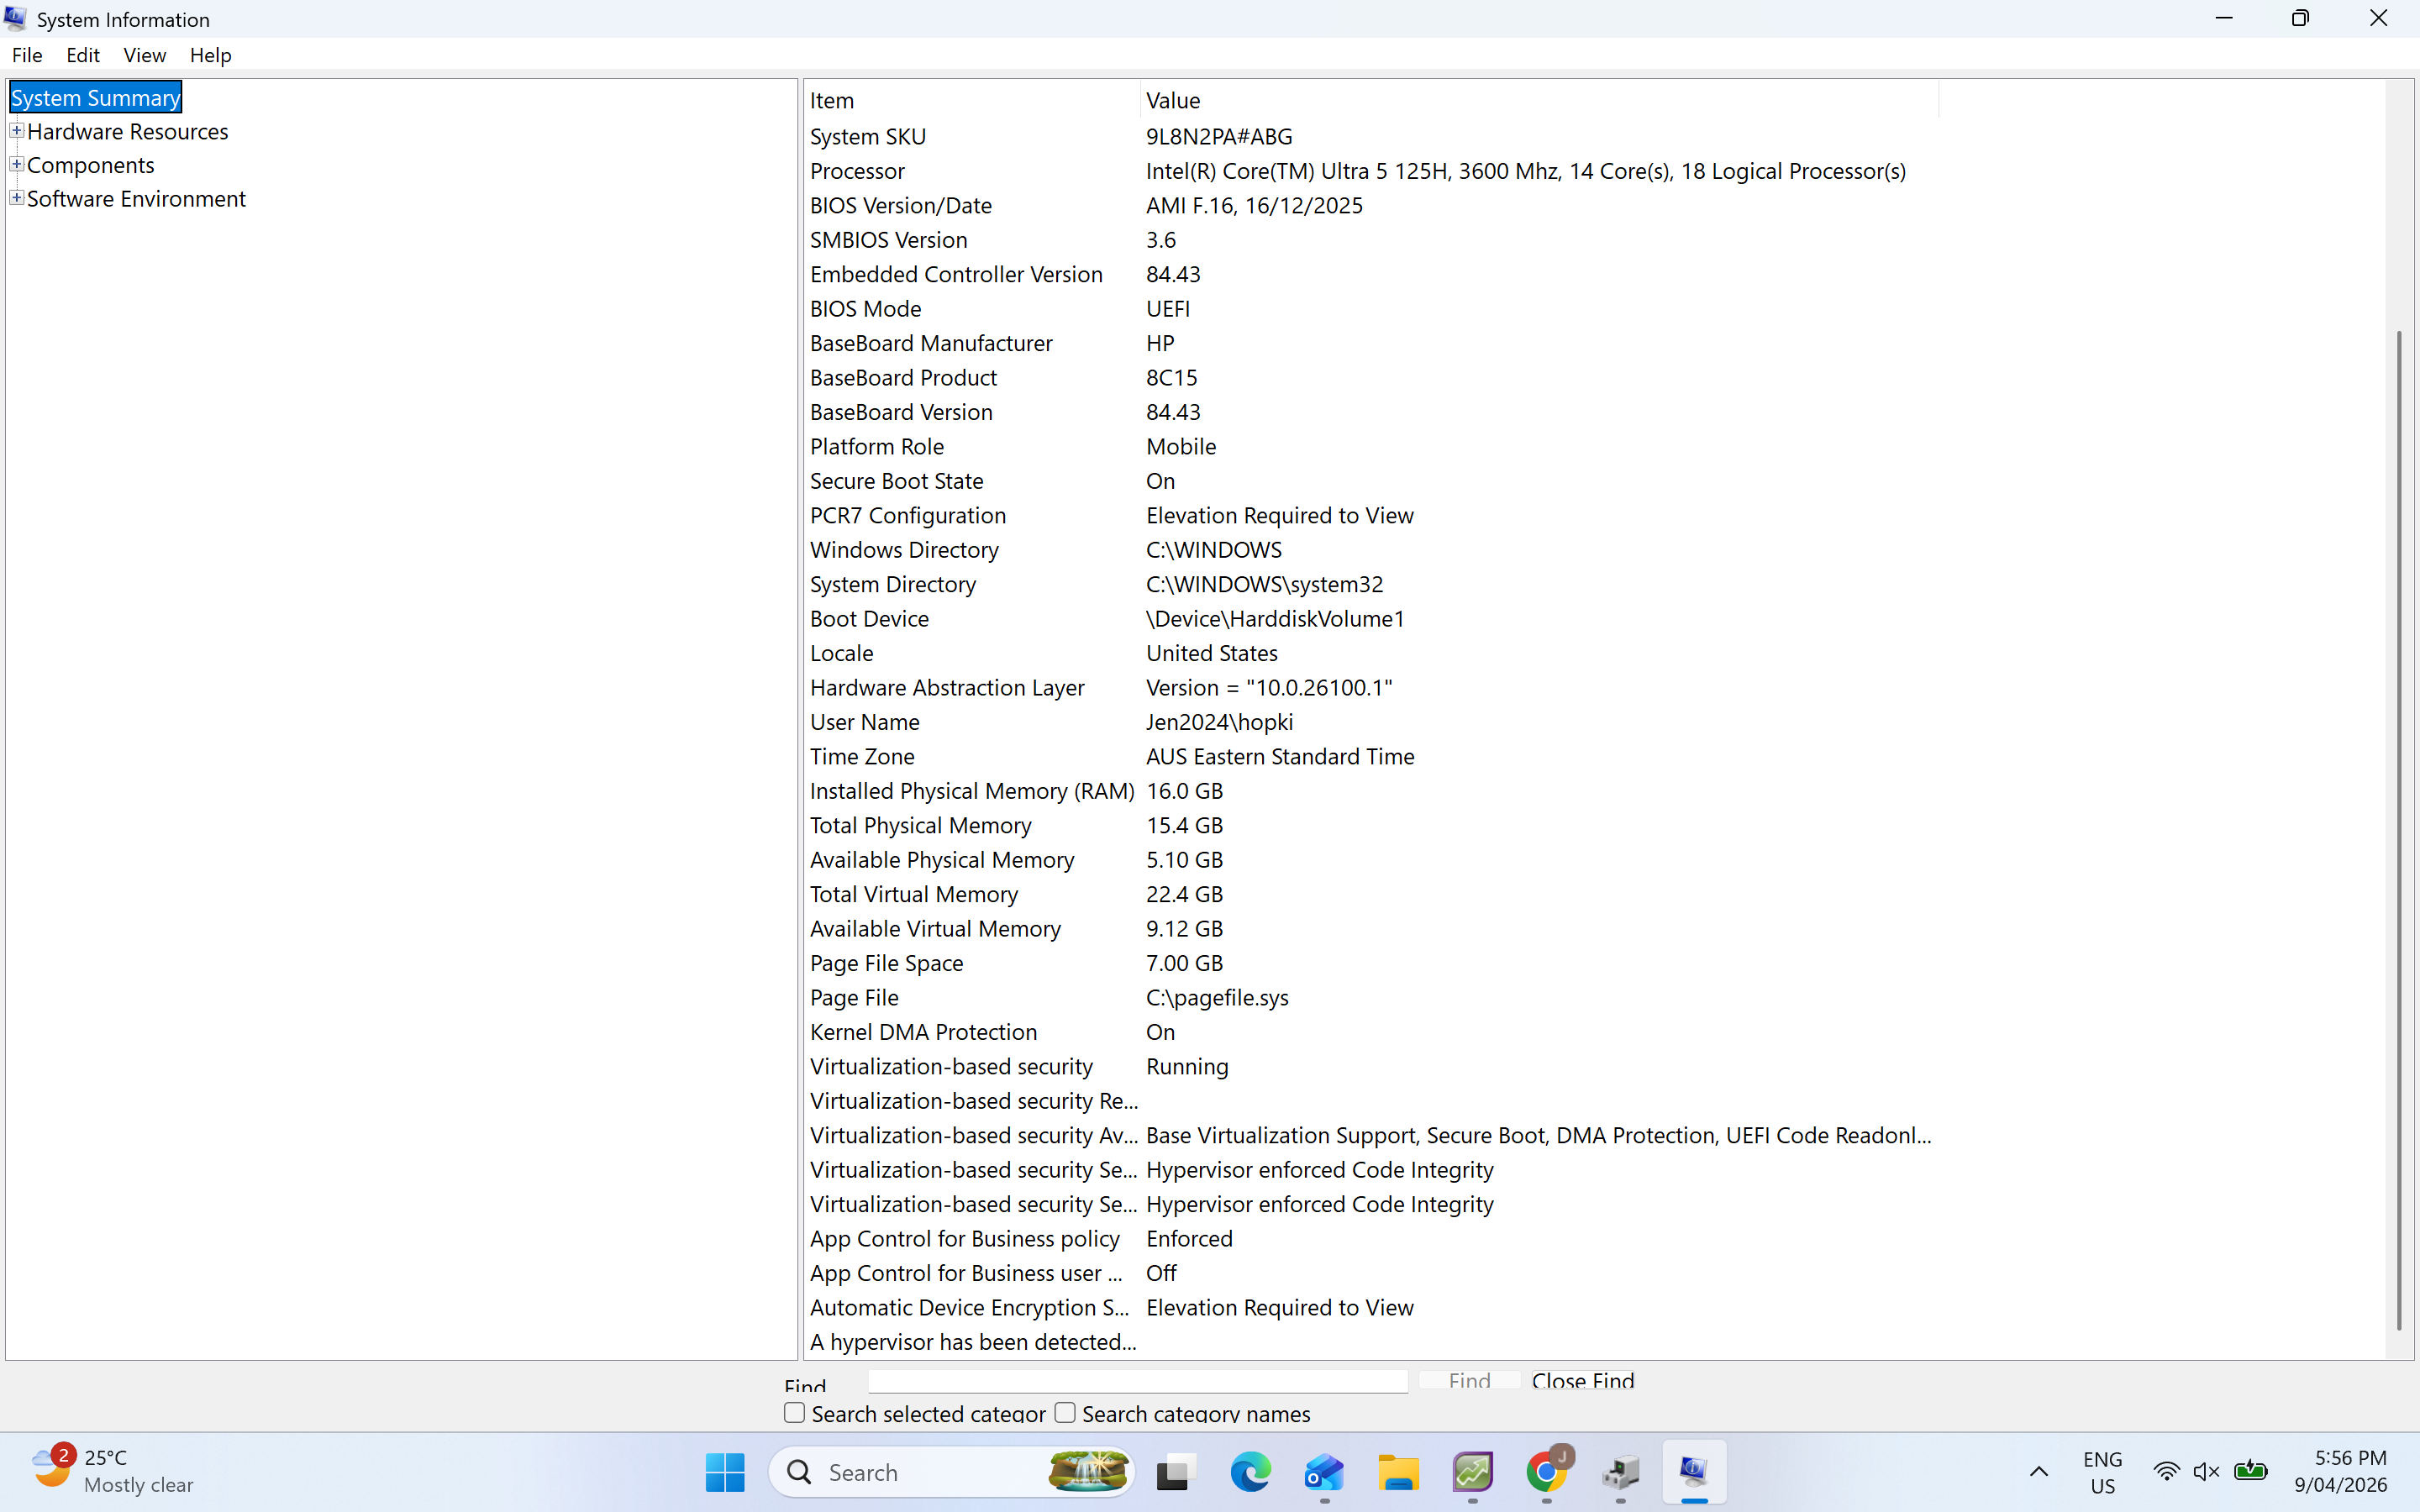Viewport: 2420px width, 1512px height.
Task: Open File Explorer from taskbar
Action: pyautogui.click(x=1398, y=1472)
